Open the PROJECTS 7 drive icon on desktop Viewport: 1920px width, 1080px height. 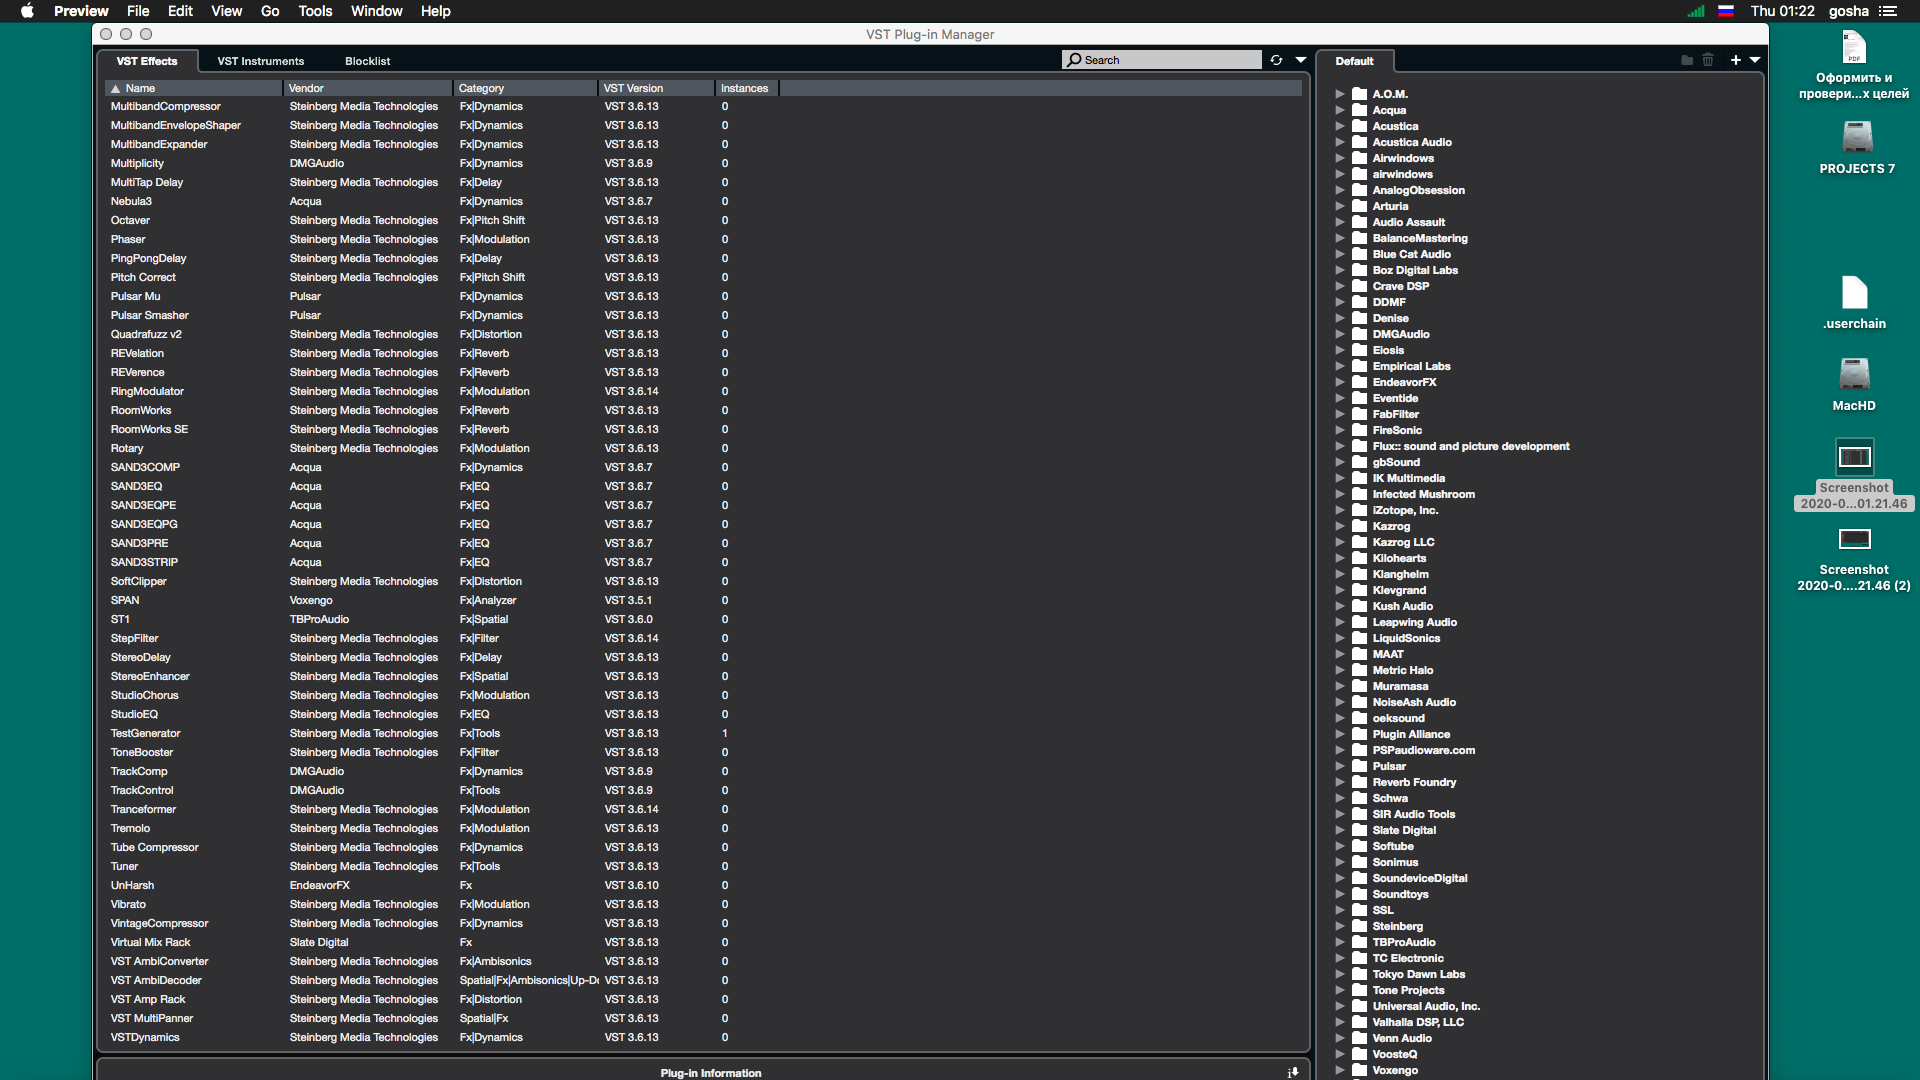point(1856,138)
